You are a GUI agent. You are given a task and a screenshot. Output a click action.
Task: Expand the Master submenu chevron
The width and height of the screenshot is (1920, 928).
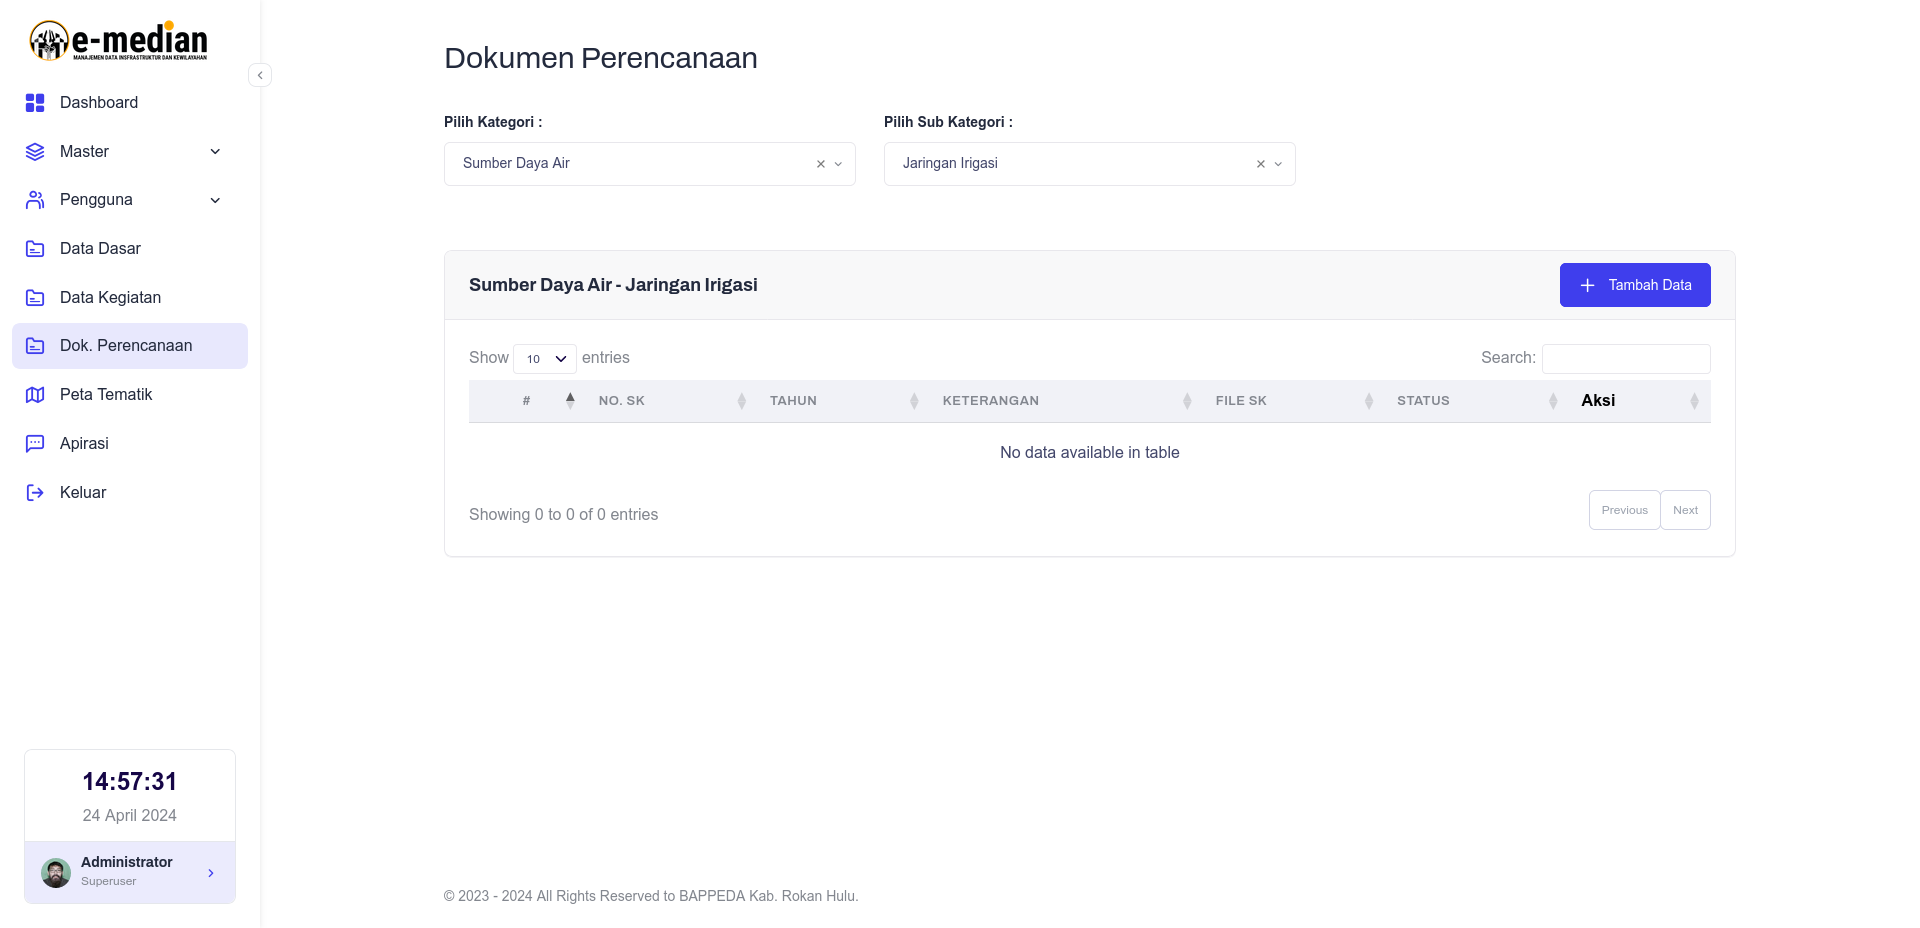[215, 152]
